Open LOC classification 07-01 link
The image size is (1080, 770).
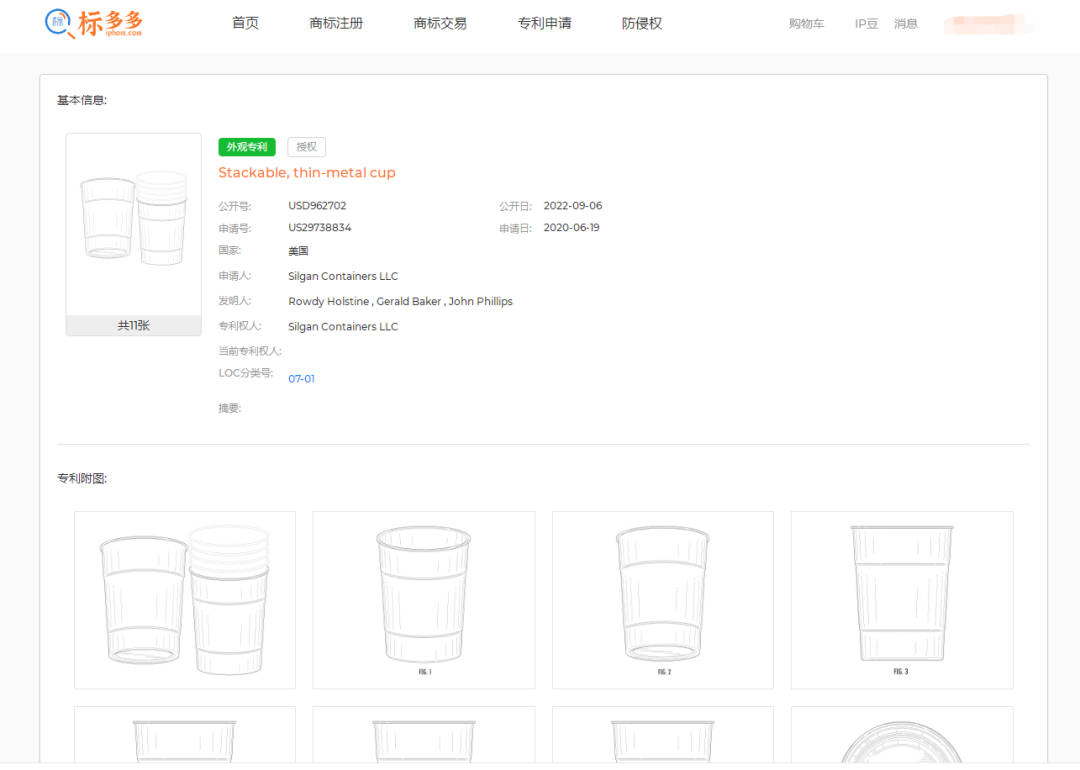pos(301,379)
